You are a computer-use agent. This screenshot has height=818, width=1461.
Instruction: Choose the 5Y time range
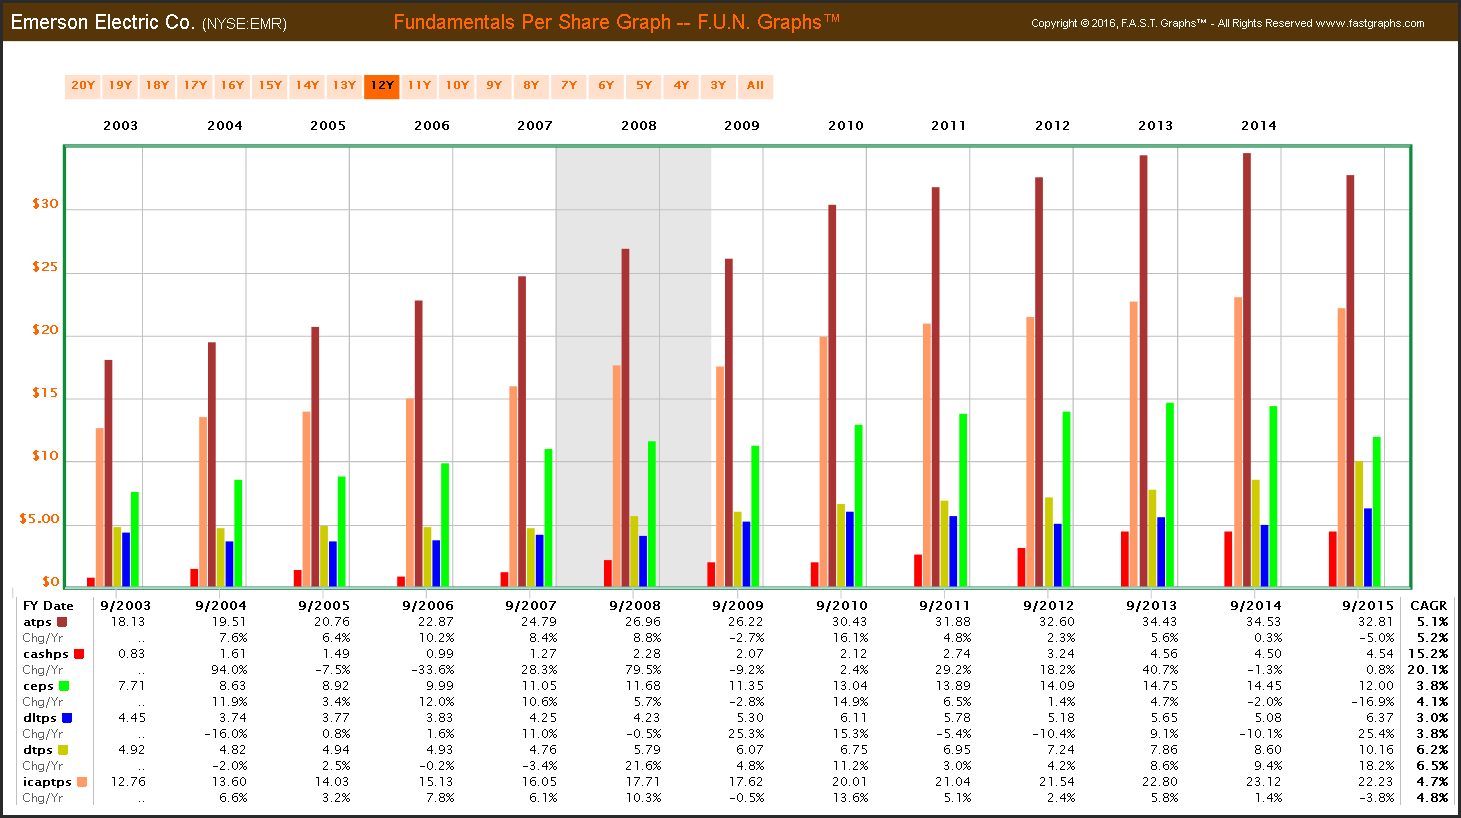click(644, 86)
